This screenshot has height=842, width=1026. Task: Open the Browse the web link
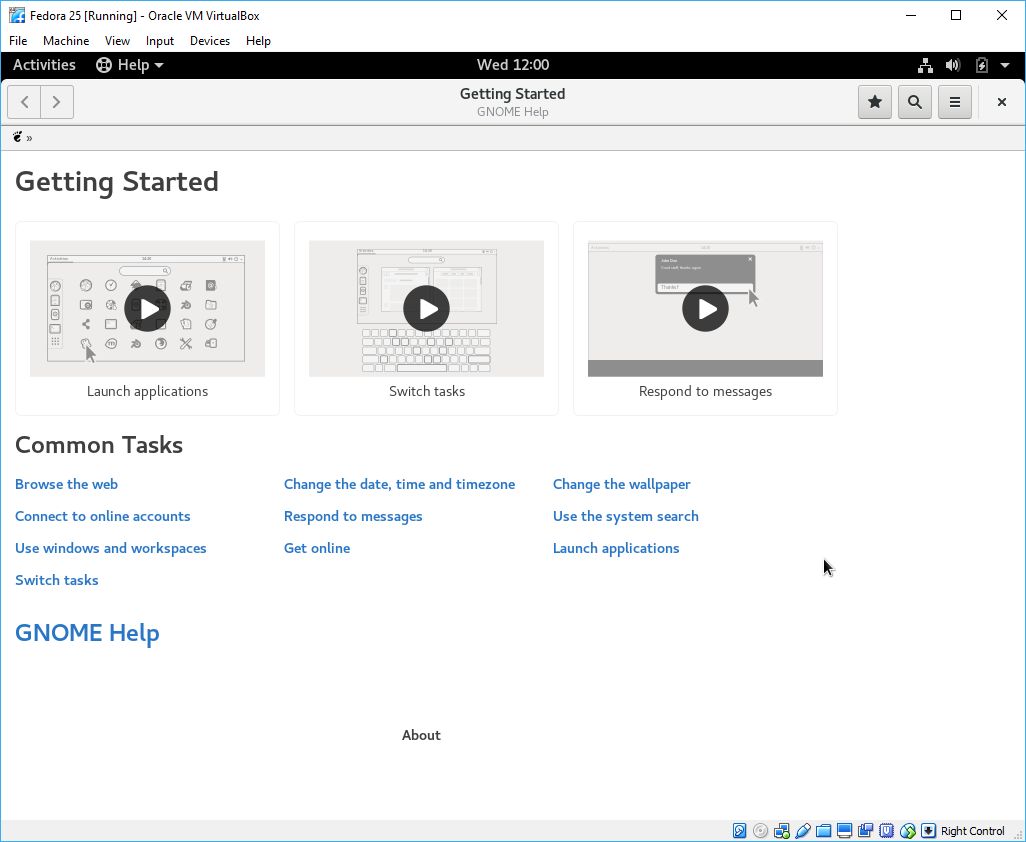coord(66,484)
